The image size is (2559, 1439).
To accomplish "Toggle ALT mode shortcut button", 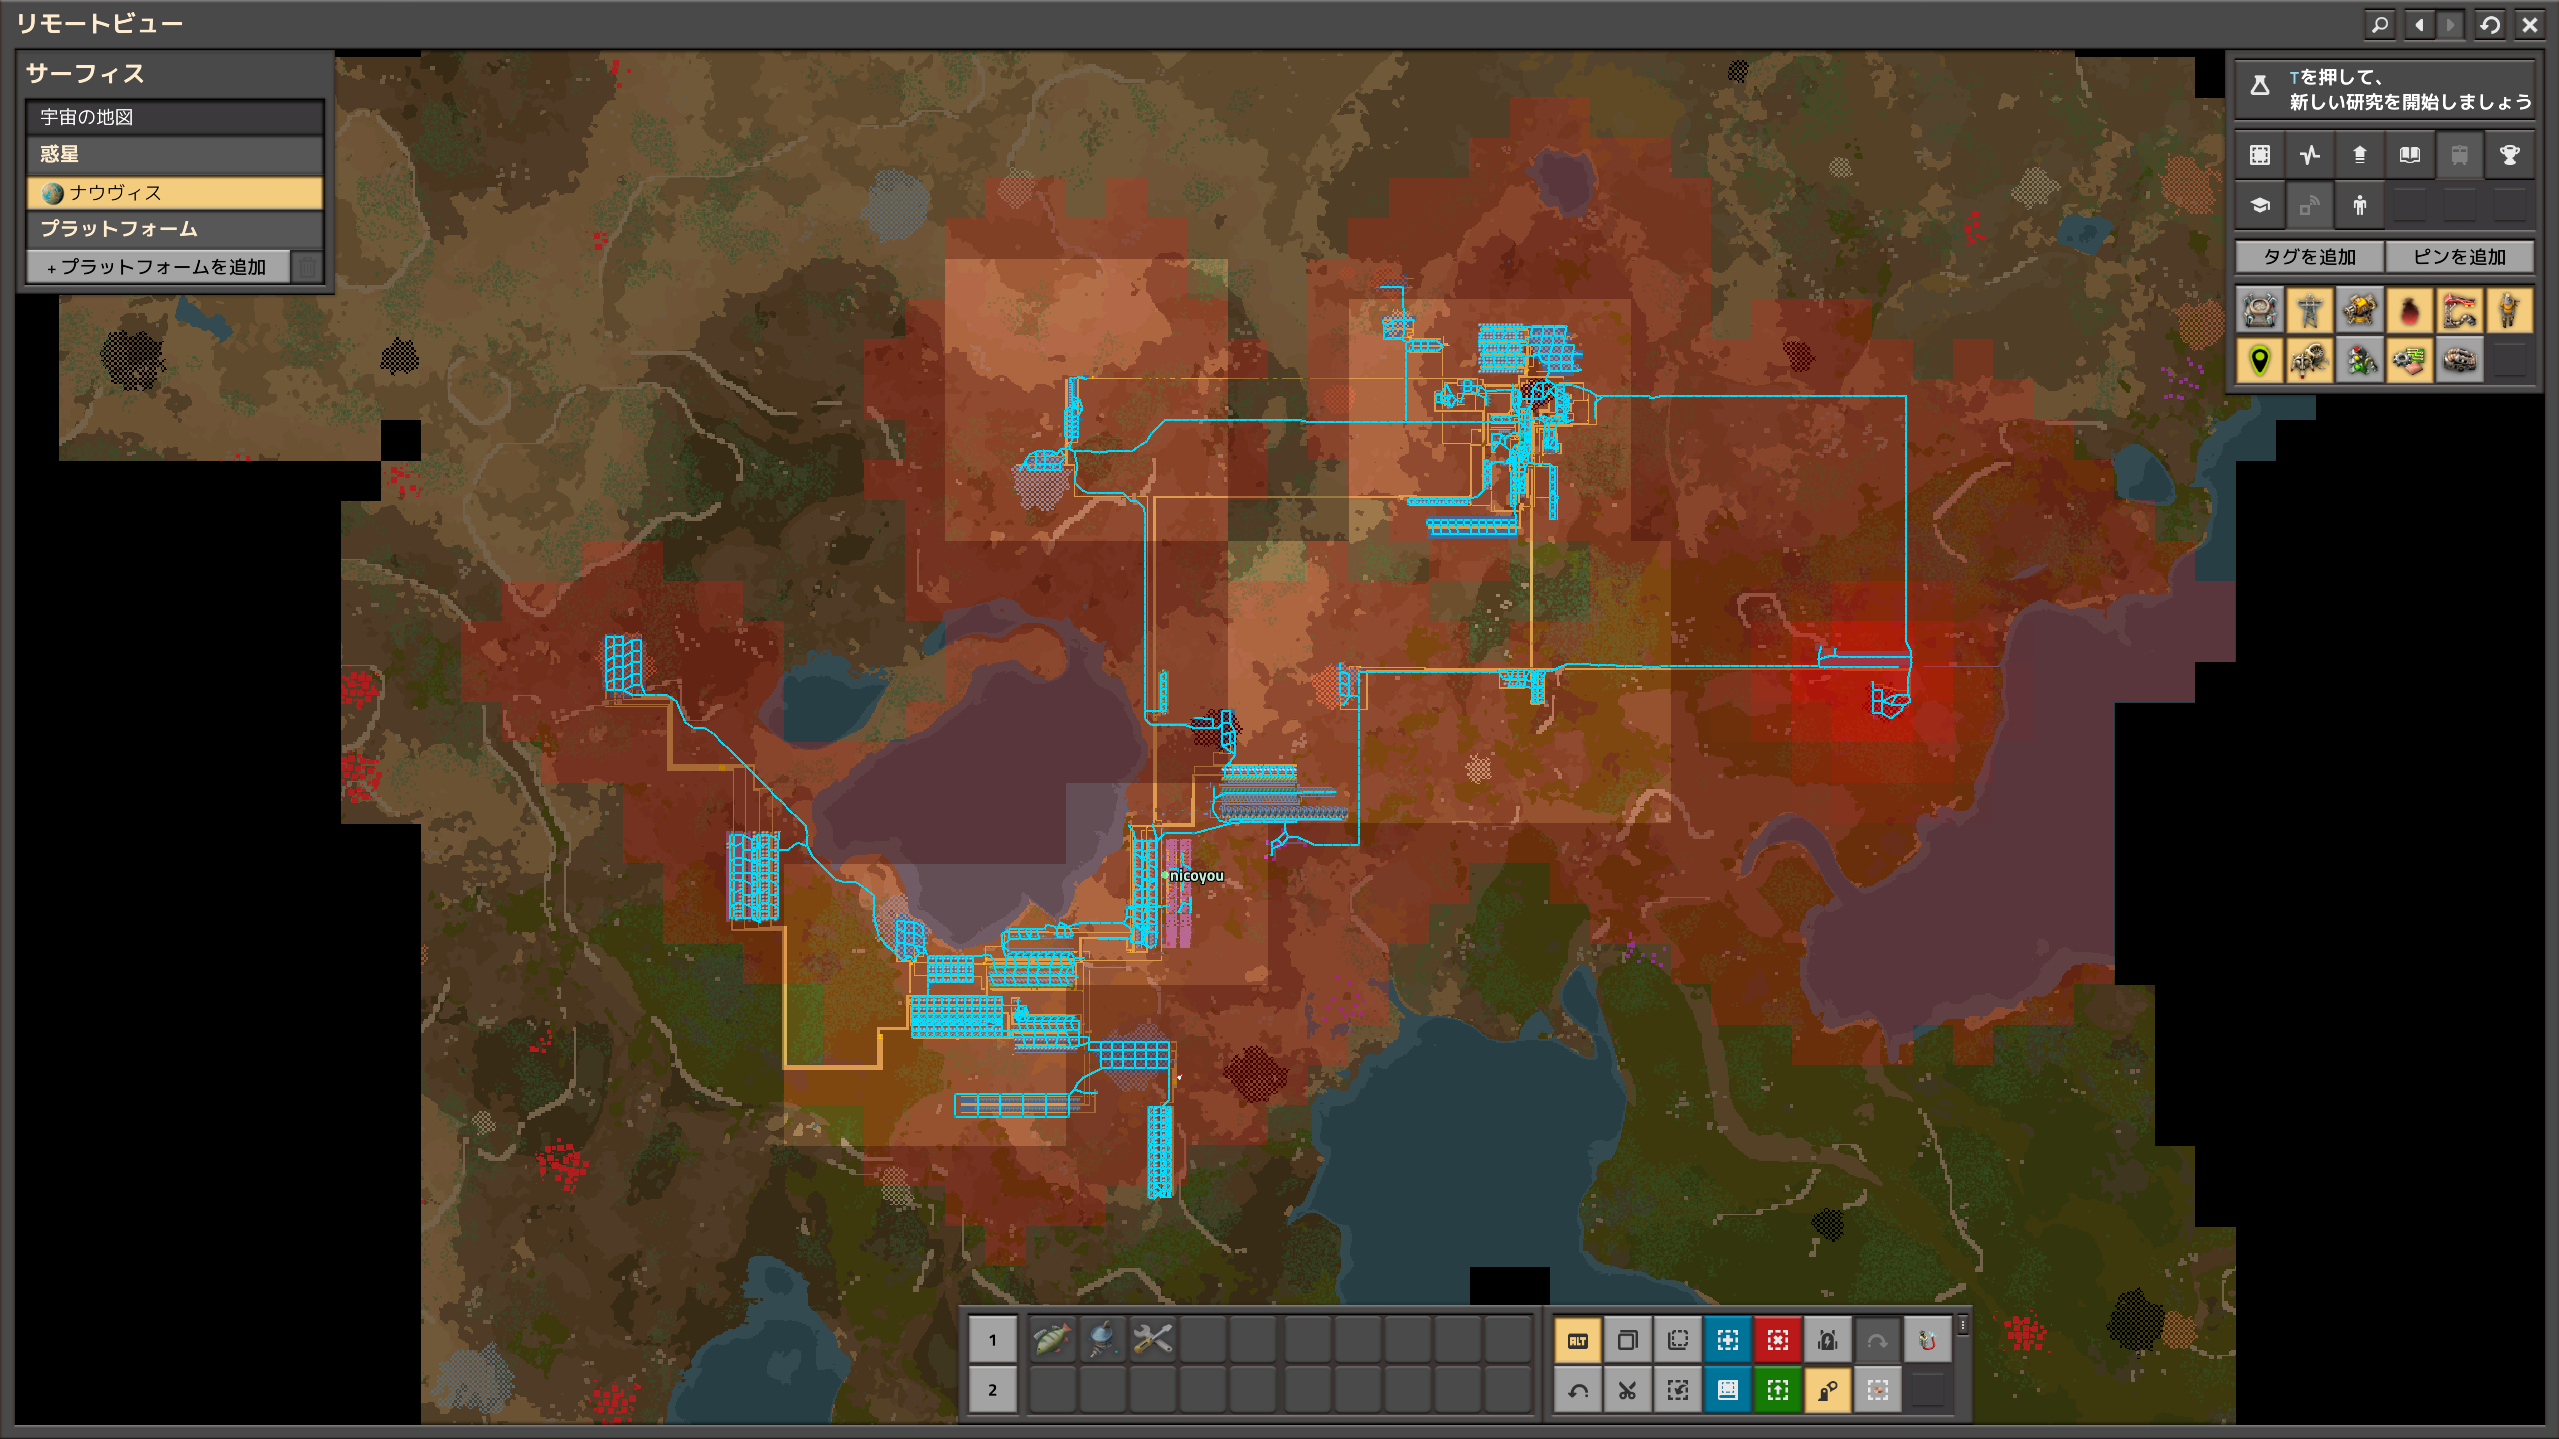I will [1578, 1340].
